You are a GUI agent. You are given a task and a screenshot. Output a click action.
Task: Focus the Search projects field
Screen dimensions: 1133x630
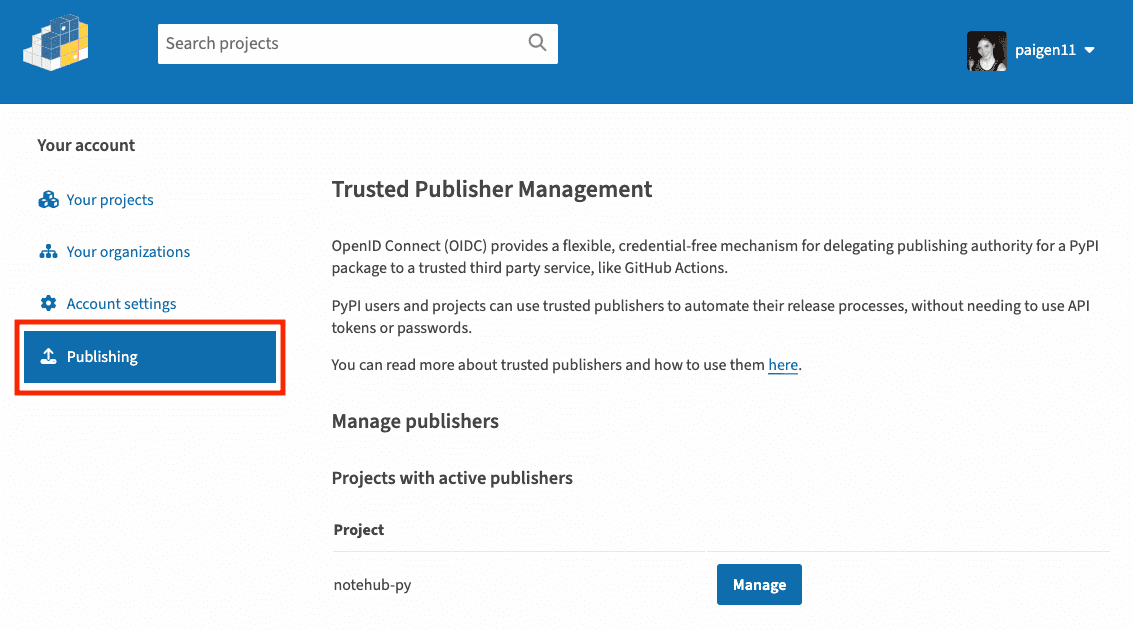(x=358, y=43)
